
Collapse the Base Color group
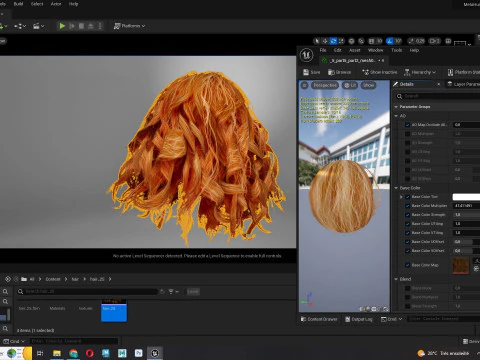[396, 188]
